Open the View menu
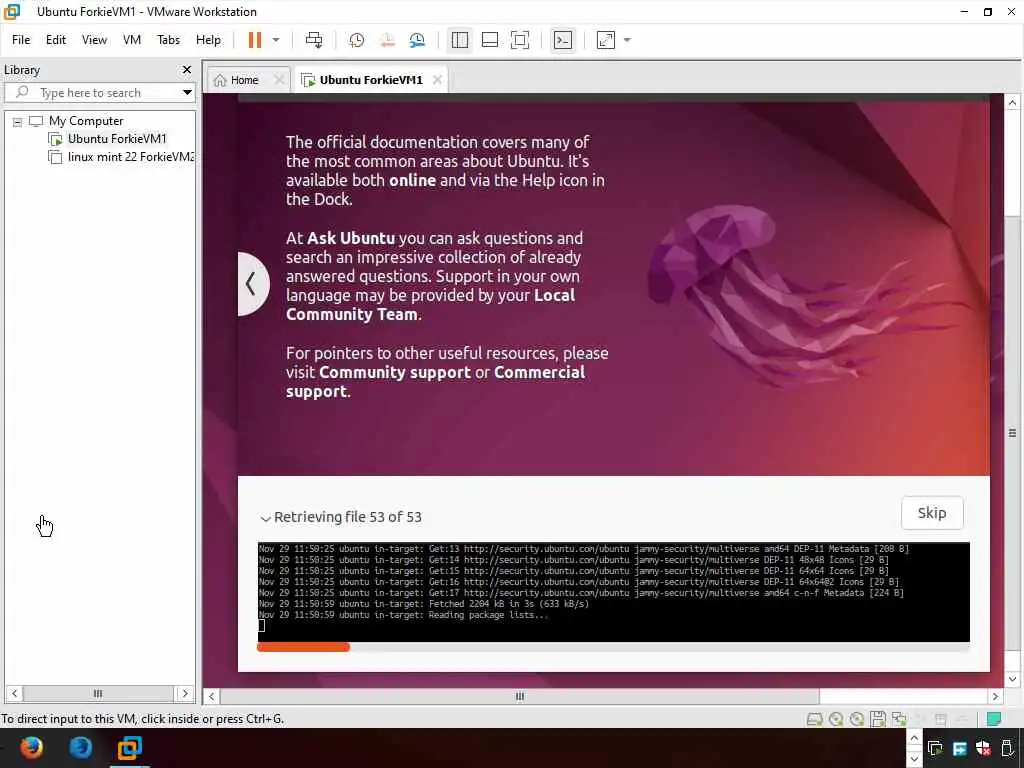The width and height of the screenshot is (1024, 768). (94, 40)
